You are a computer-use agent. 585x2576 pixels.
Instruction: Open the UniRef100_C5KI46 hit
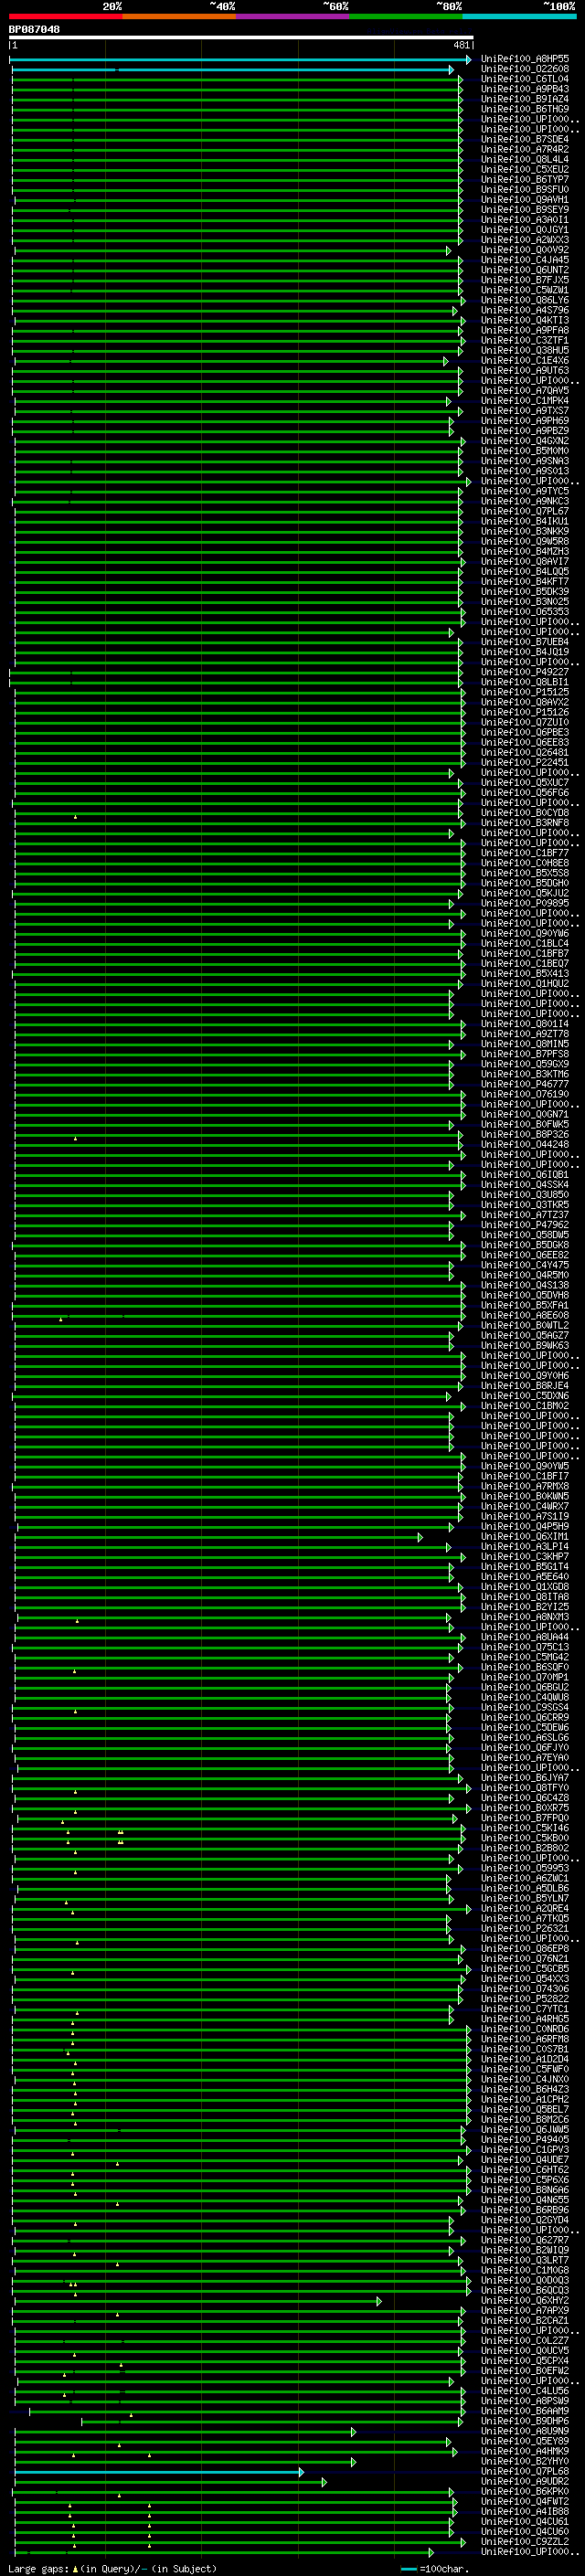click(x=525, y=1827)
